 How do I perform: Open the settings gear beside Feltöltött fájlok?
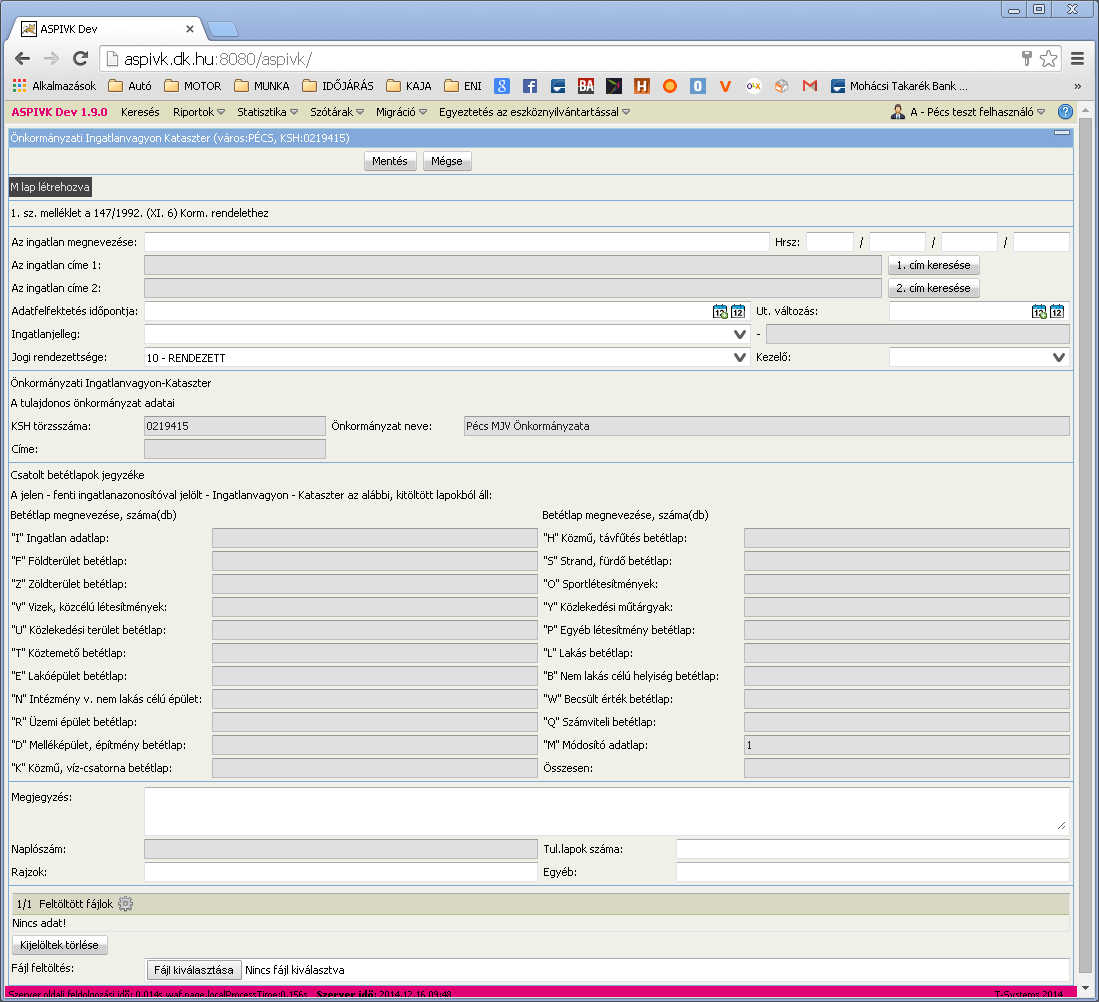(125, 904)
